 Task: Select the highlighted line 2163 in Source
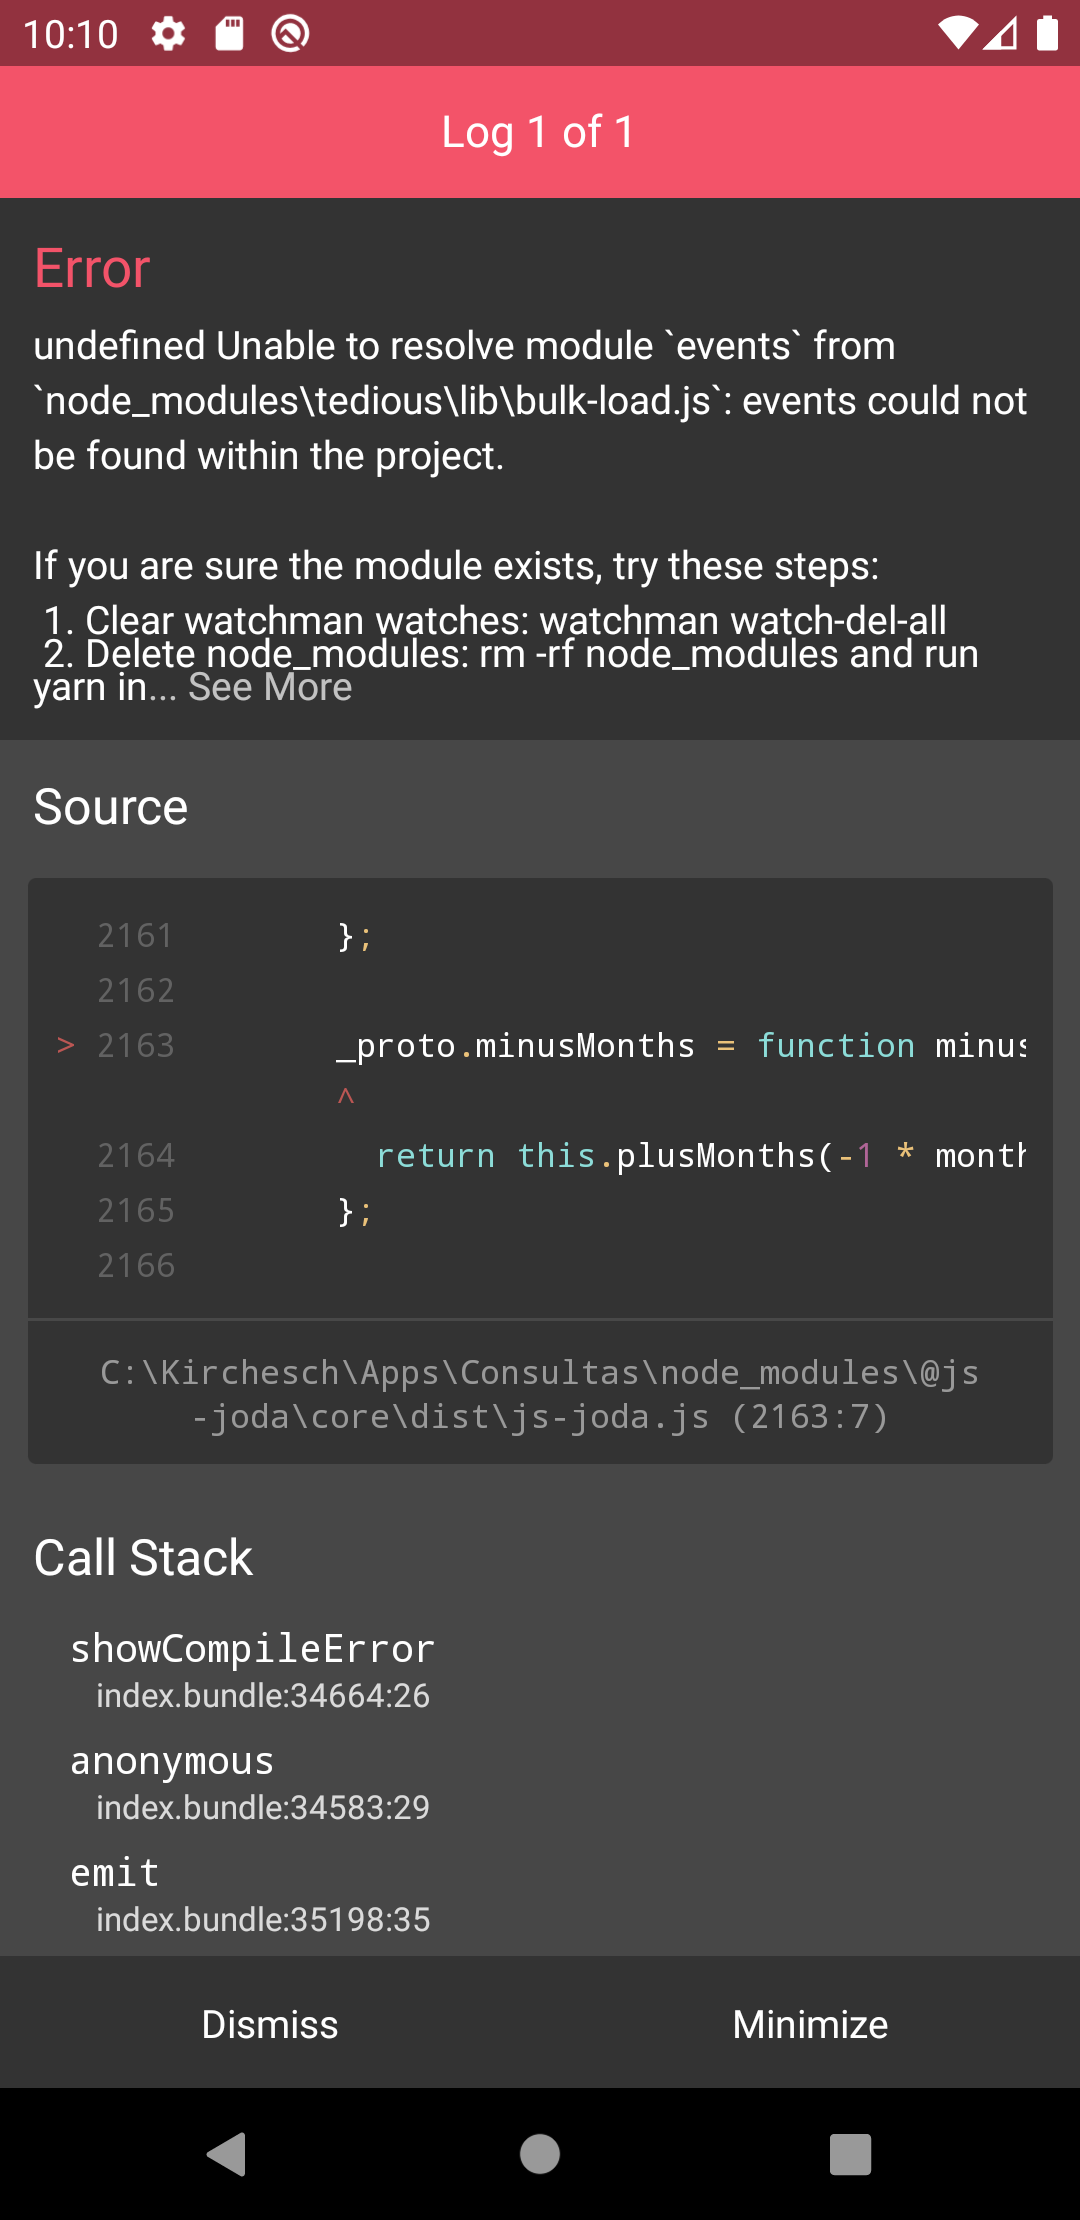(540, 1045)
